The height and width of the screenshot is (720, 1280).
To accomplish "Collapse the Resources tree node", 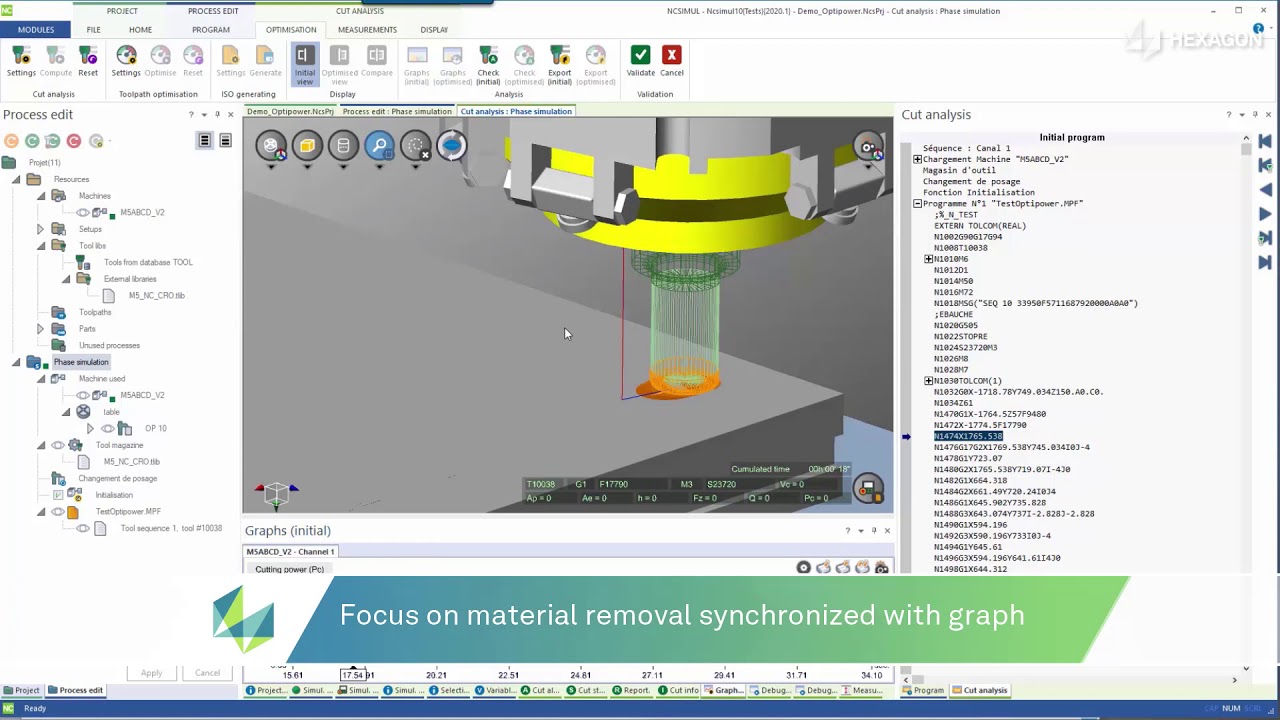I will click(x=16, y=179).
